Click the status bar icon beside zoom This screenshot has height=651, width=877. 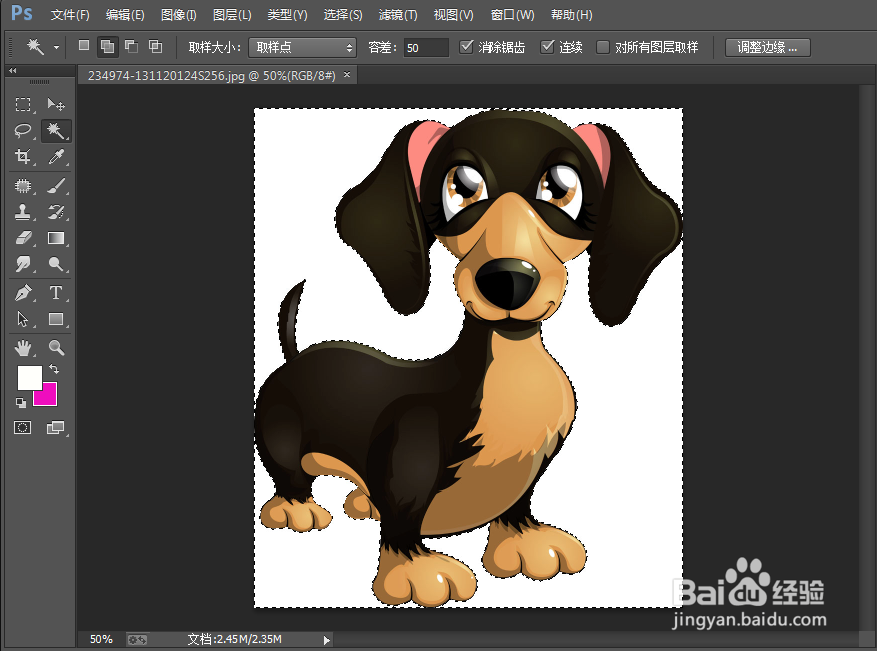coord(137,639)
